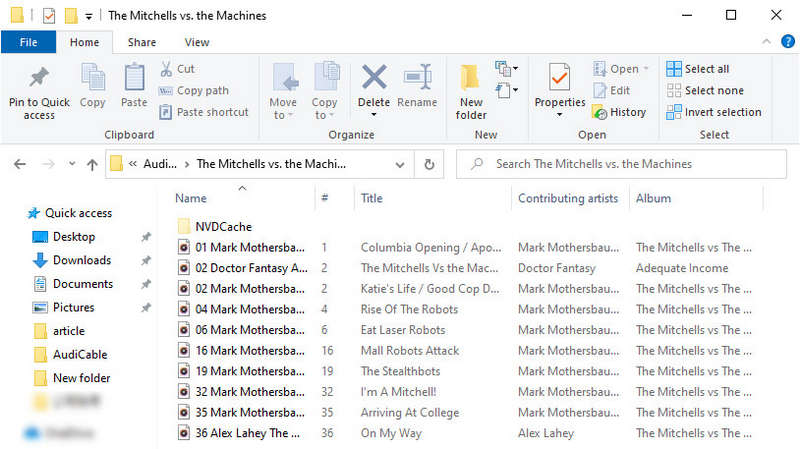Open the blue Help question icon
800x449 pixels.
[788, 41]
